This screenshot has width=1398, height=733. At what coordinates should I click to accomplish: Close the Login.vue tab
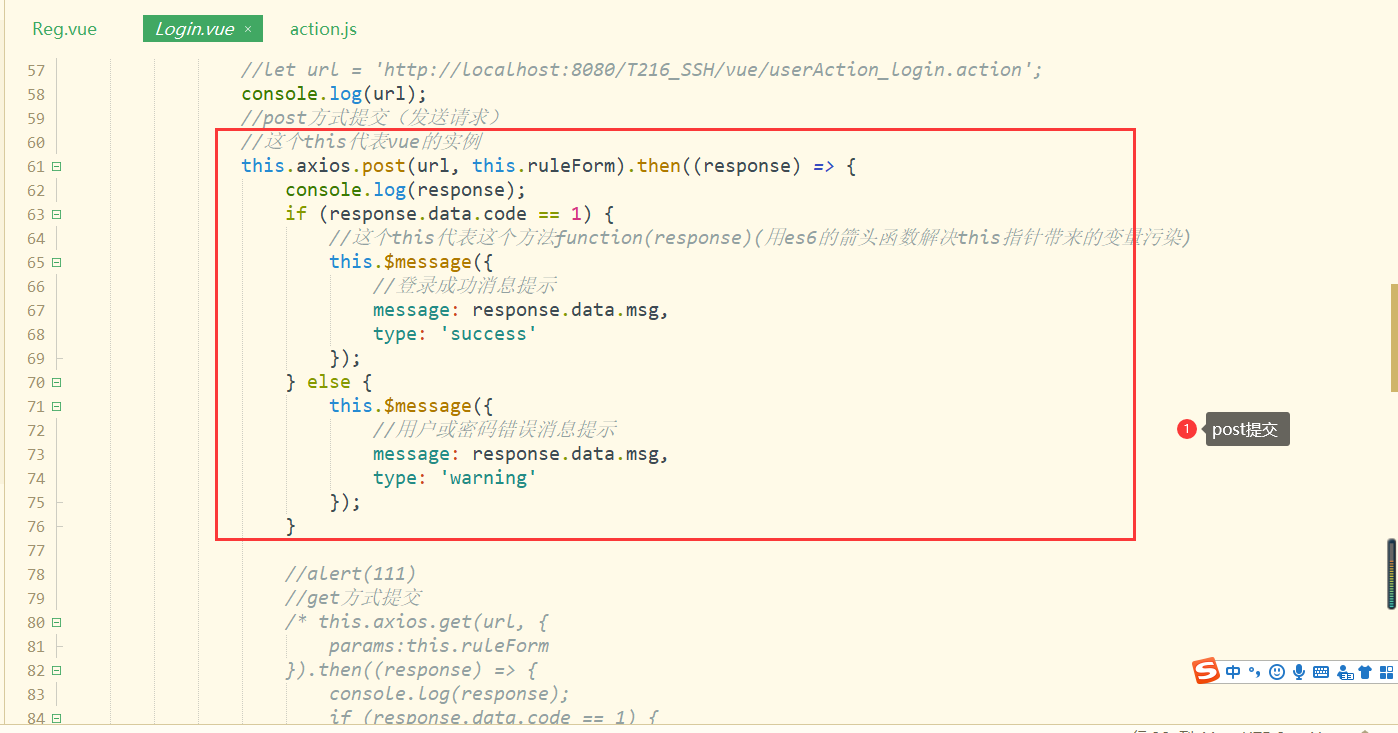pyautogui.click(x=248, y=29)
